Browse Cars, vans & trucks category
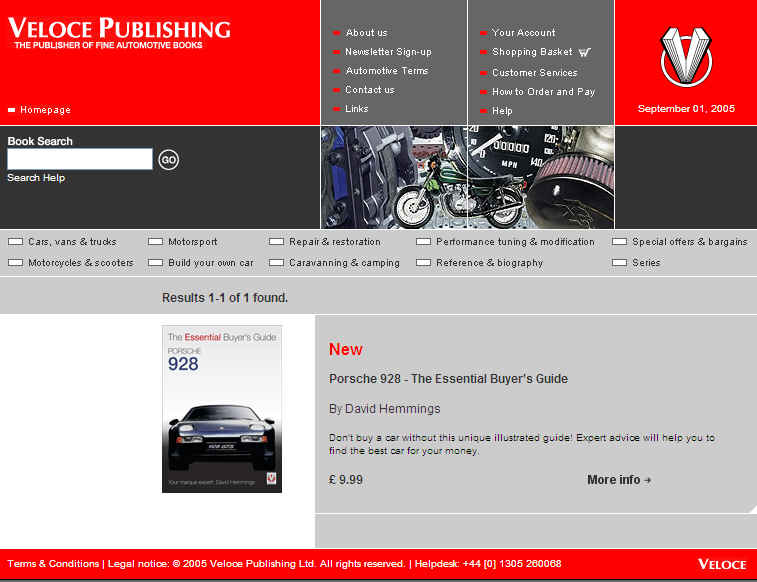The image size is (757, 582). (x=72, y=241)
